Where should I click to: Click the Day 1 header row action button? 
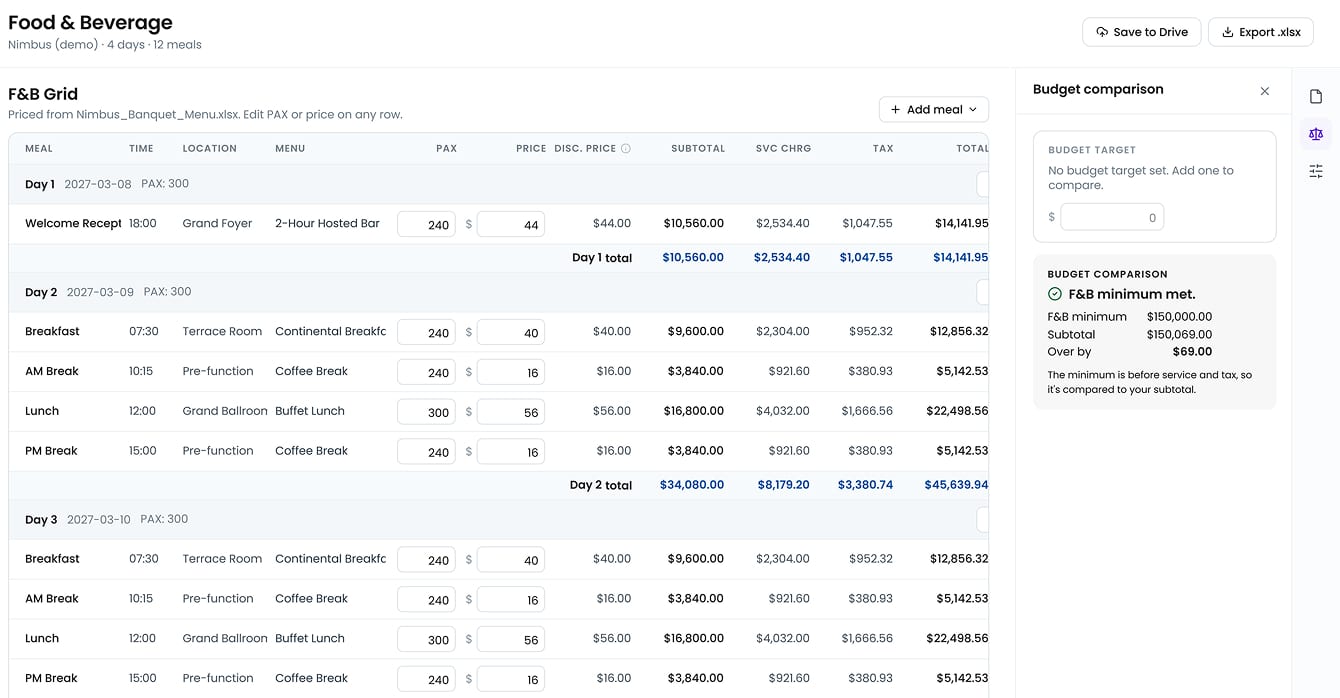tap(982, 184)
